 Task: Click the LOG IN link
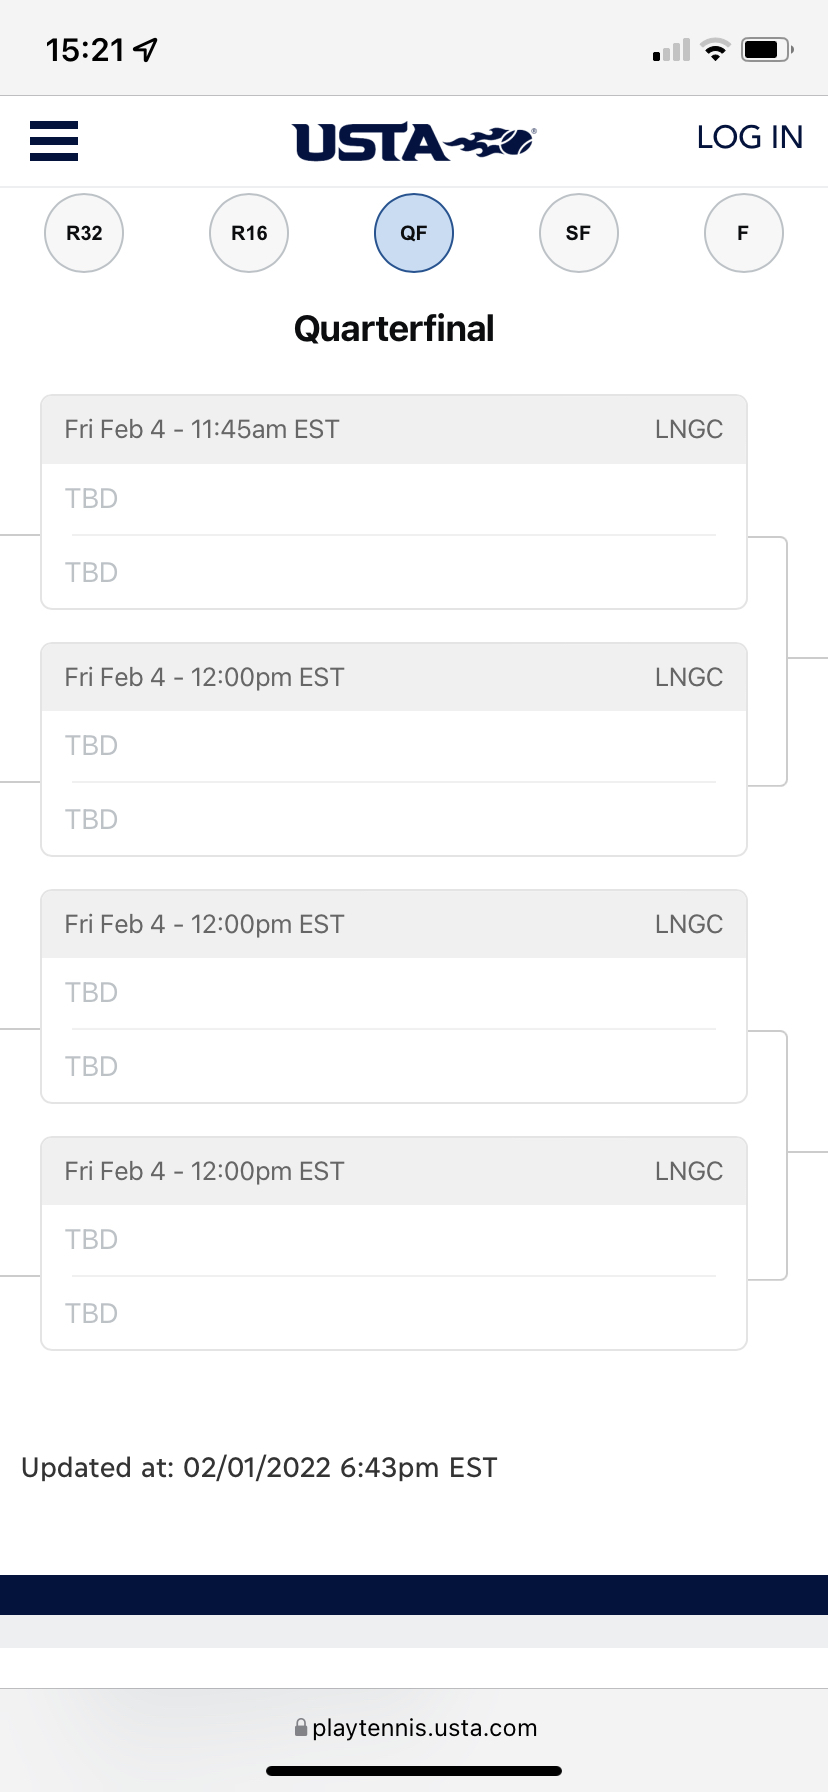[x=750, y=137]
